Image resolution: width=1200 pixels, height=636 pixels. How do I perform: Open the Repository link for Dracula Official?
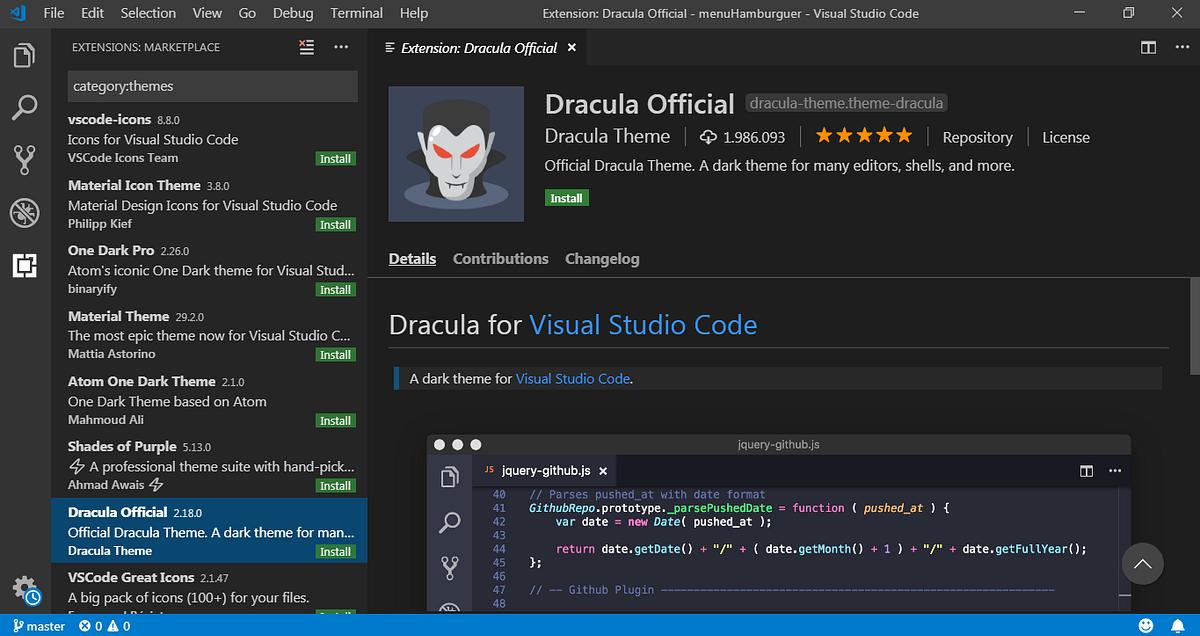tap(977, 137)
